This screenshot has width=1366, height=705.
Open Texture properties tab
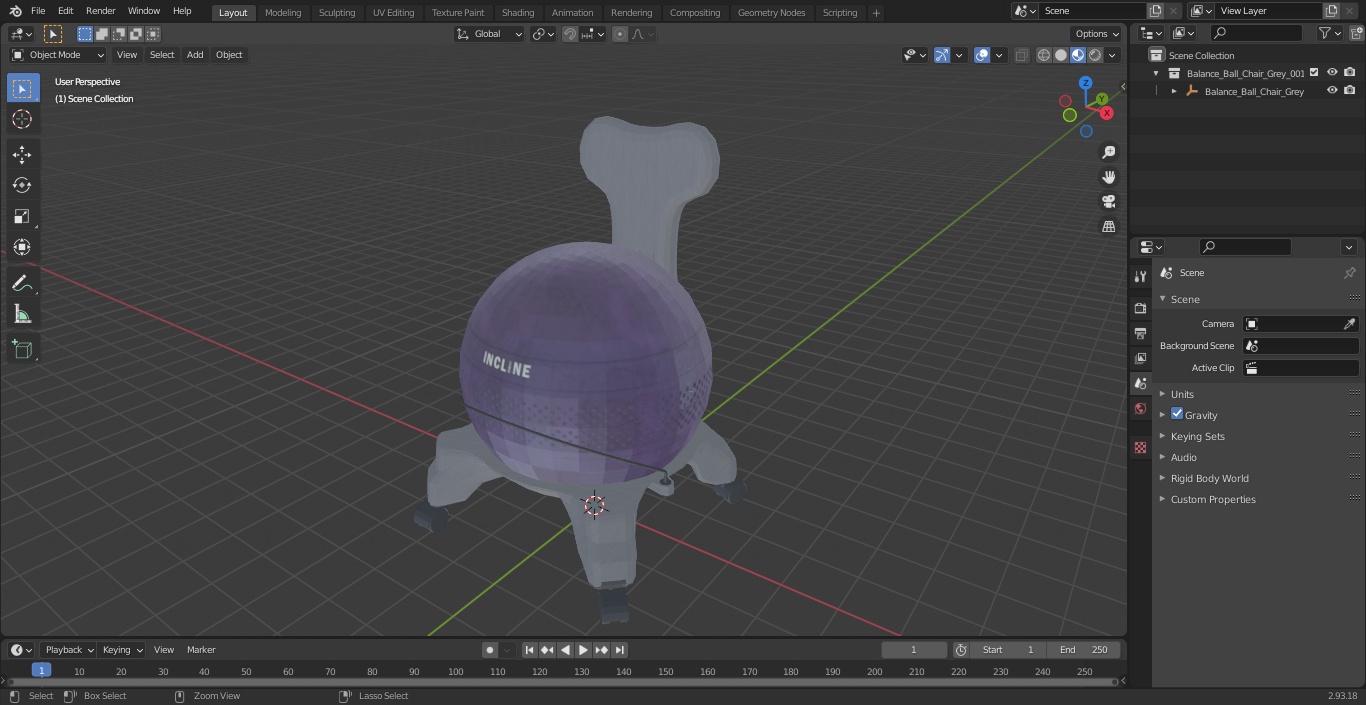click(1140, 447)
